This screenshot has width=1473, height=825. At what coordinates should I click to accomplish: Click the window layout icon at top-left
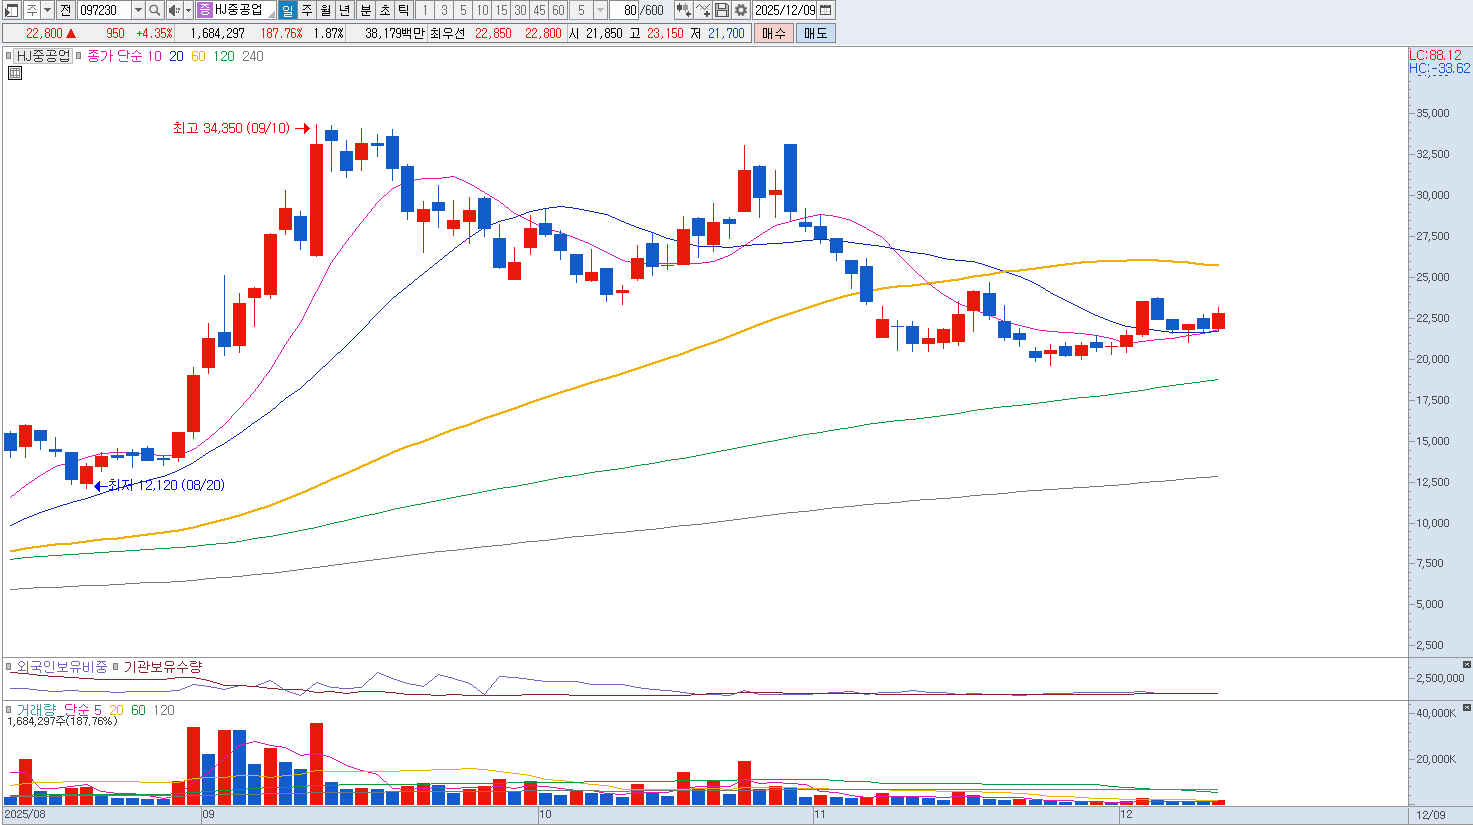point(11,10)
